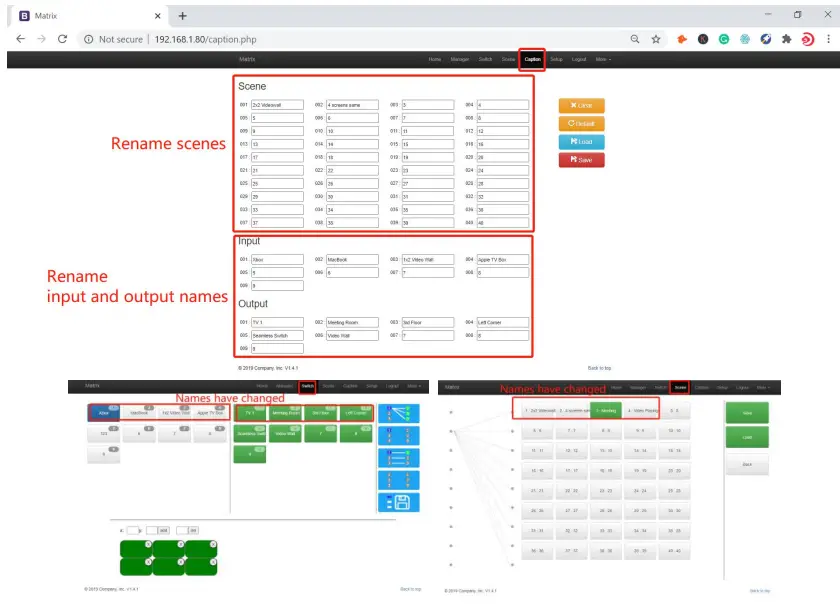The width and height of the screenshot is (840, 610).
Task: Click Logout in top navbar
Action: pos(579,59)
